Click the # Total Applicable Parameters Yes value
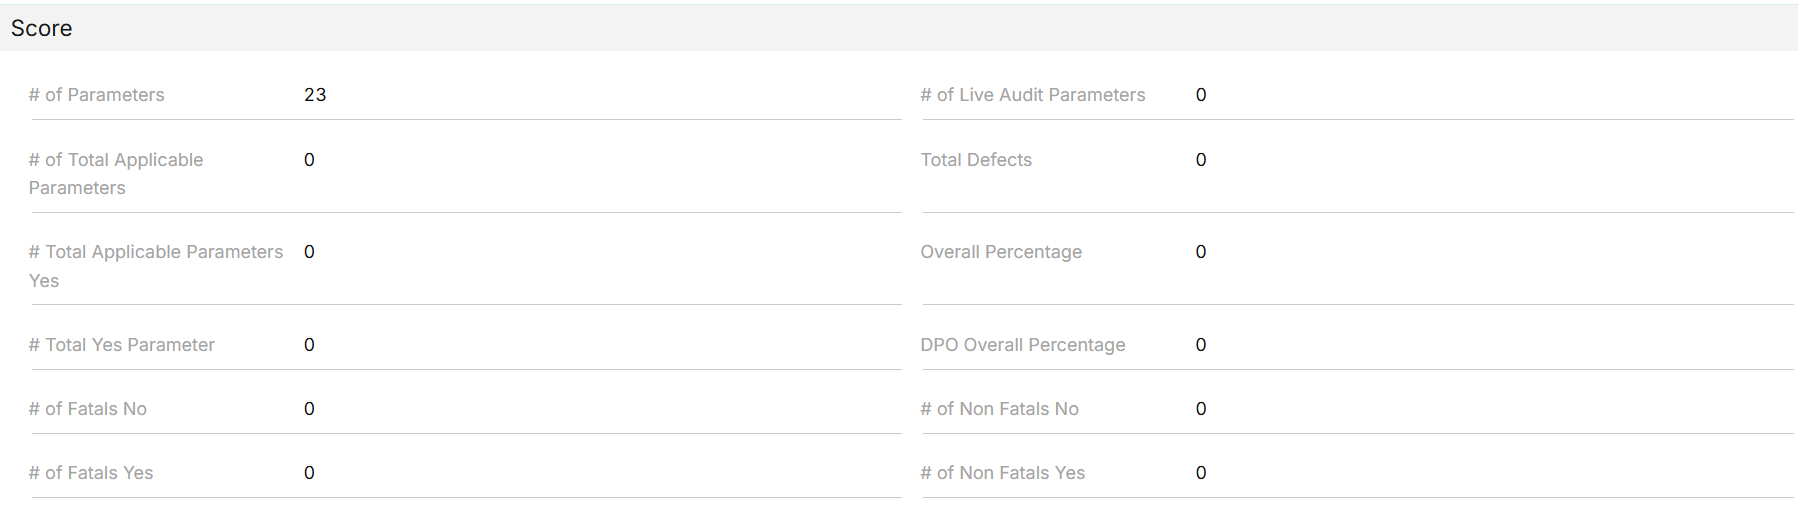This screenshot has width=1798, height=520. 309,252
